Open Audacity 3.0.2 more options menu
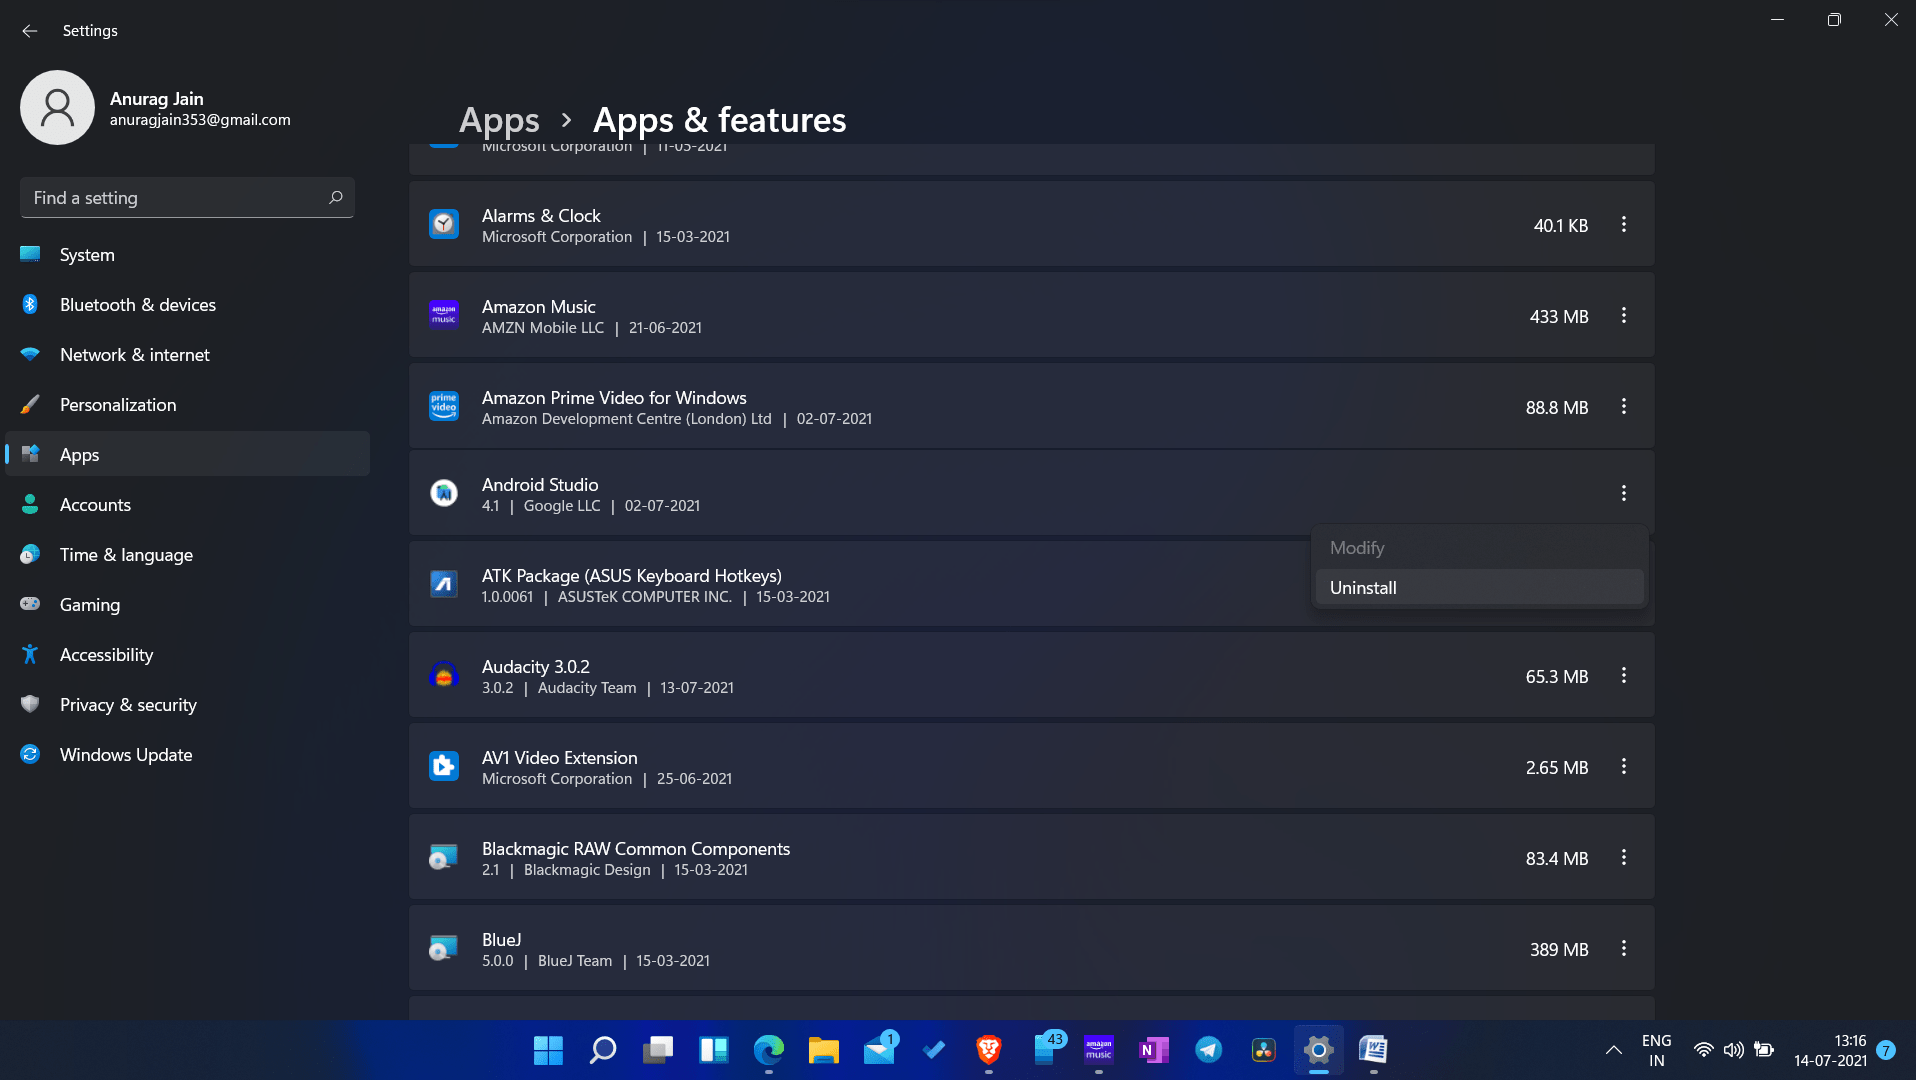Screen dimensions: 1916x1080 [x=1623, y=676]
